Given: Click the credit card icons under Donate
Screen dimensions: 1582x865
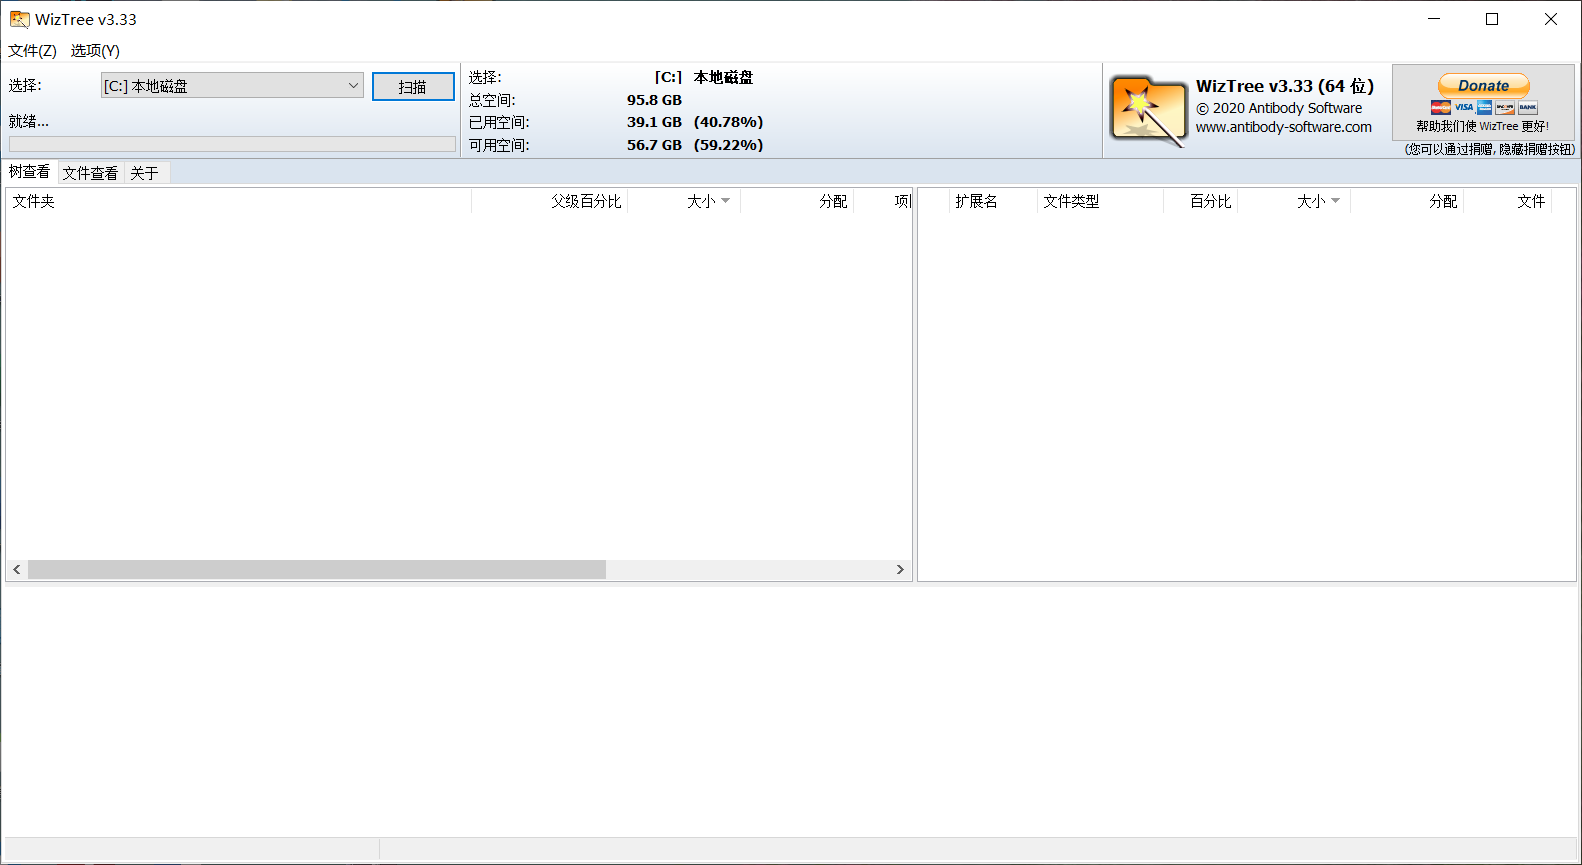Looking at the screenshot, I should click(x=1484, y=107).
